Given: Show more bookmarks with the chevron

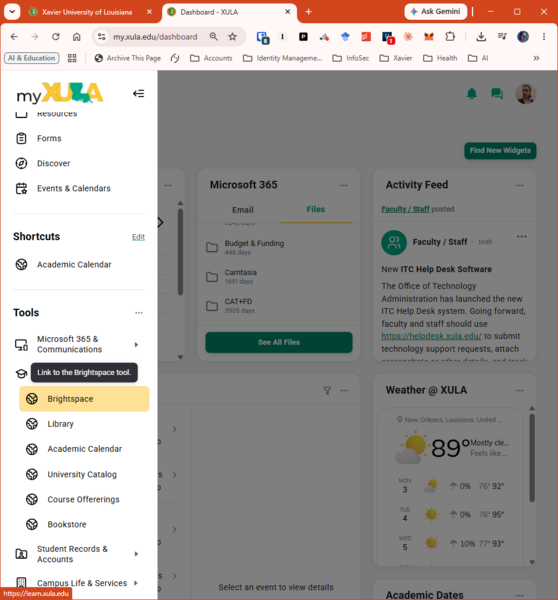Looking at the screenshot, I should coord(536,58).
